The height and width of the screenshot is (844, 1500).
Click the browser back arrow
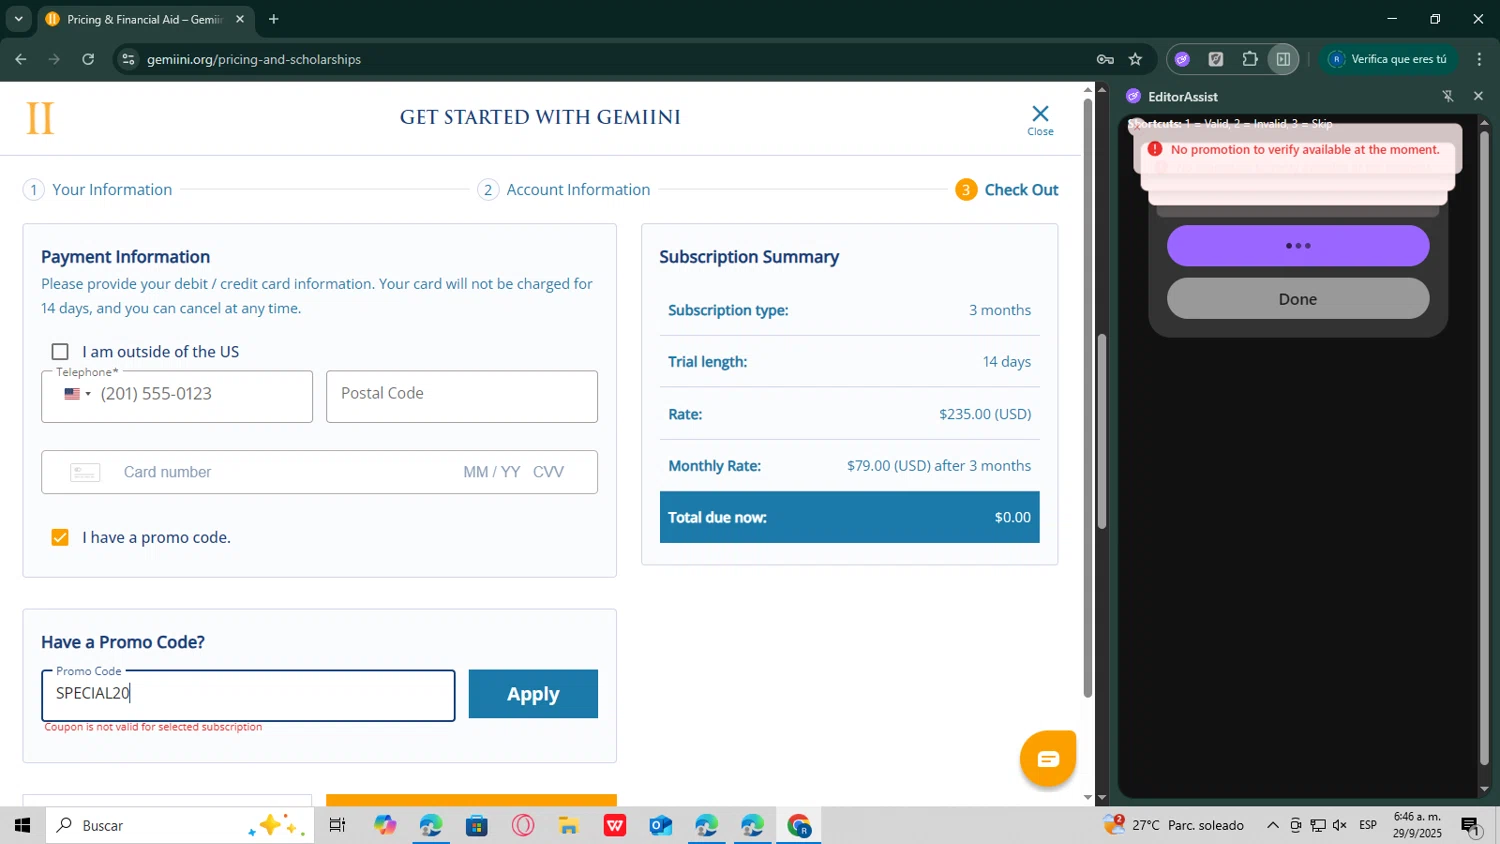[20, 59]
